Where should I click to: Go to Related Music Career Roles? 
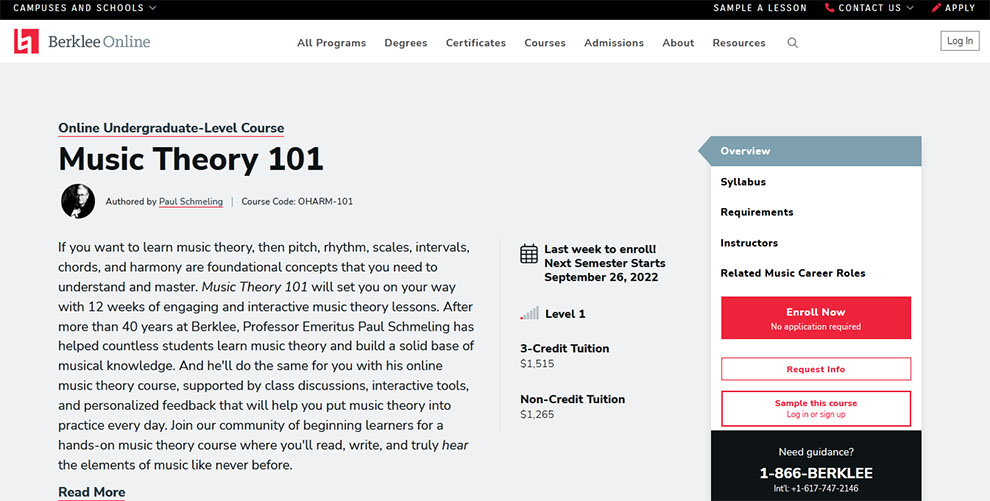tap(793, 273)
